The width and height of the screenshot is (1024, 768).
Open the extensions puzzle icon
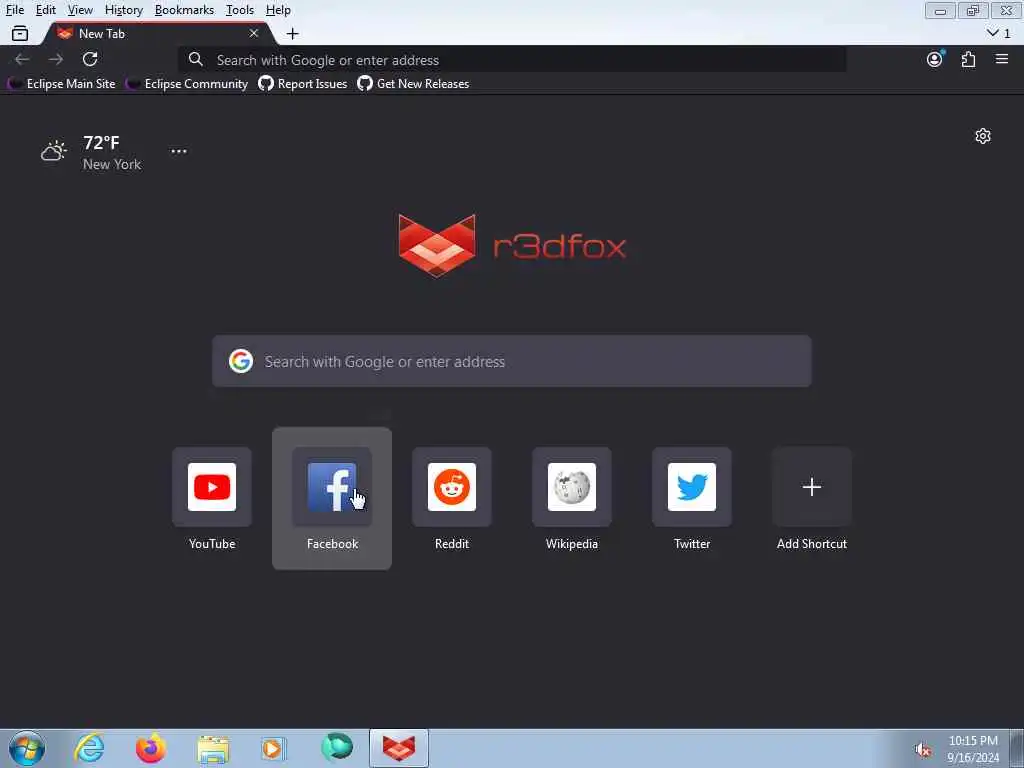(968, 59)
